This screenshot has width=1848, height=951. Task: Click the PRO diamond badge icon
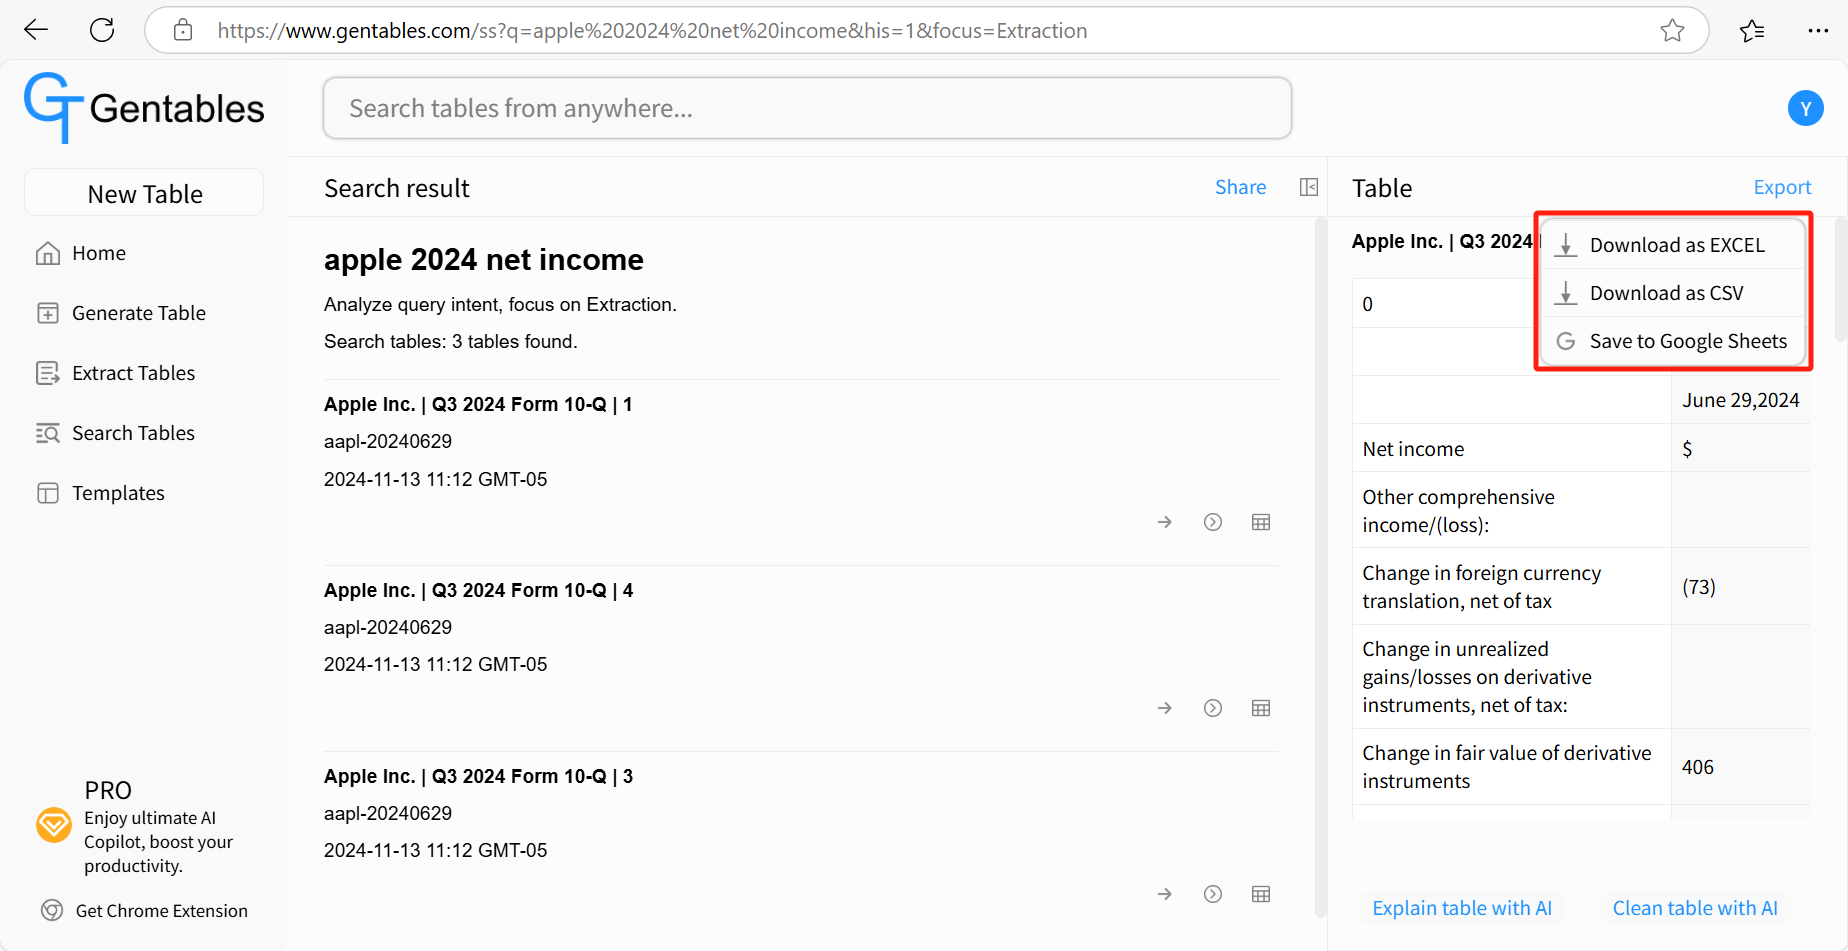[54, 826]
